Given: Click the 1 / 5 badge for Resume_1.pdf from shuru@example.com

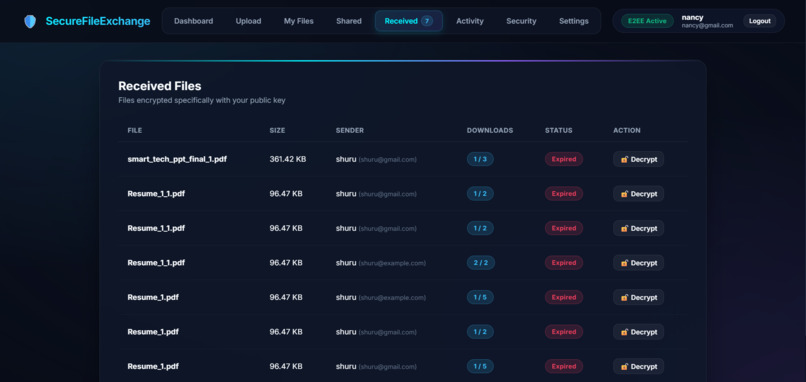Looking at the screenshot, I should pyautogui.click(x=480, y=297).
